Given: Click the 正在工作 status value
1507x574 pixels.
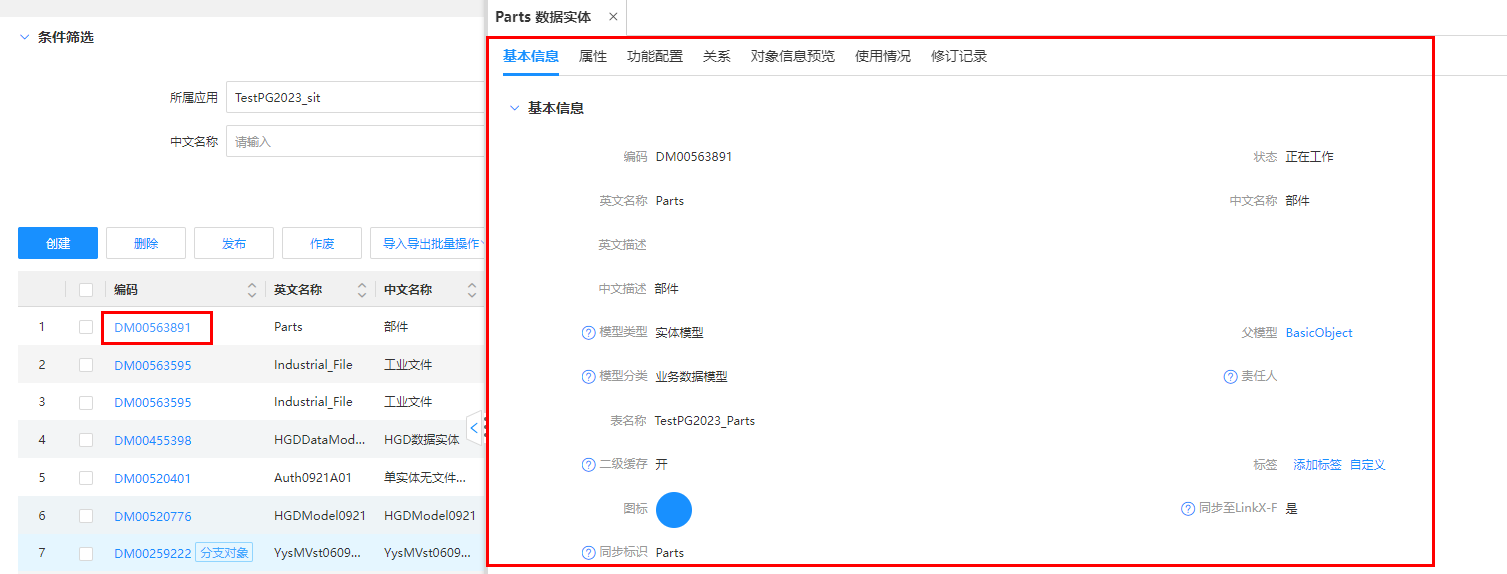Looking at the screenshot, I should [1310, 157].
